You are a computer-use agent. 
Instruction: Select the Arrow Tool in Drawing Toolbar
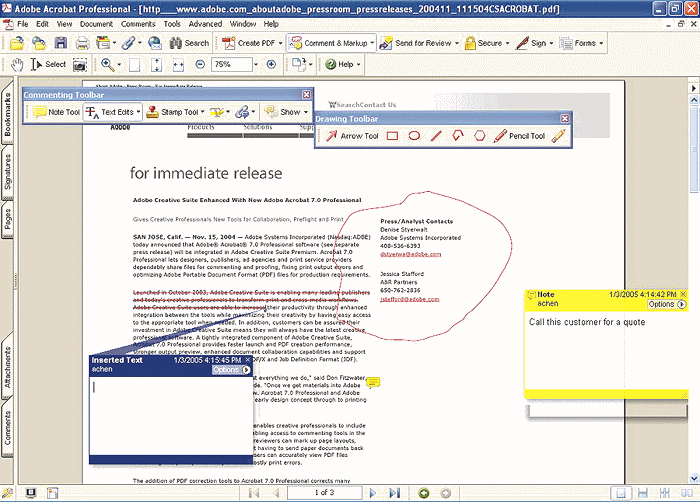click(x=352, y=136)
